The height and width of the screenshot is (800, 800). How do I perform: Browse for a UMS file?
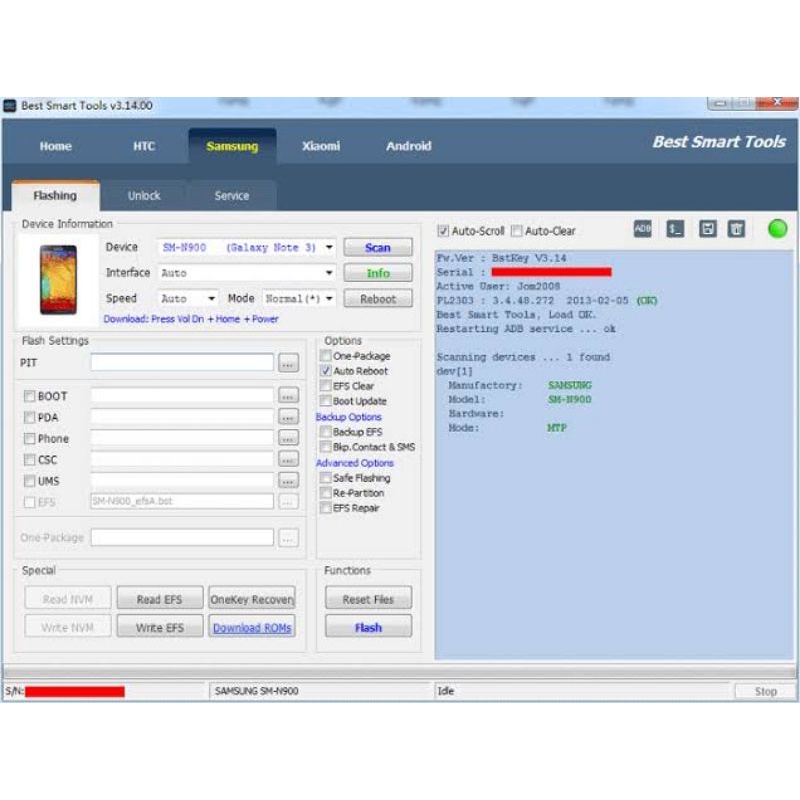coord(288,480)
